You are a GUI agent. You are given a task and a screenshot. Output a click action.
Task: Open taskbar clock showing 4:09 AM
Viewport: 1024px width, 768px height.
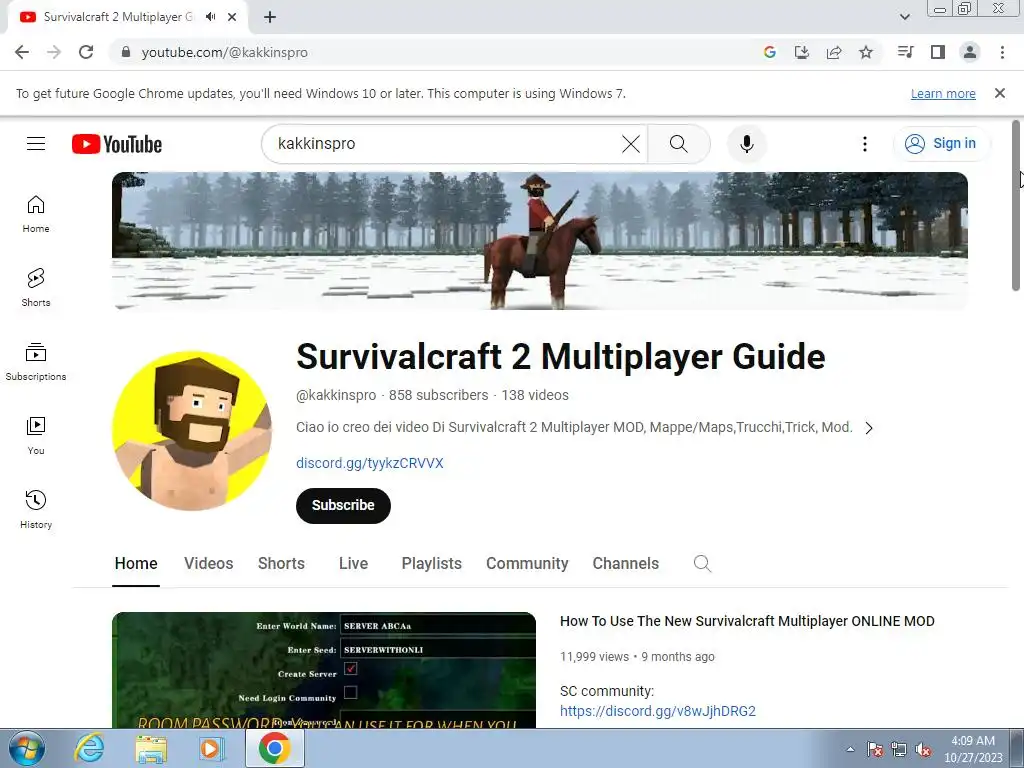click(973, 749)
